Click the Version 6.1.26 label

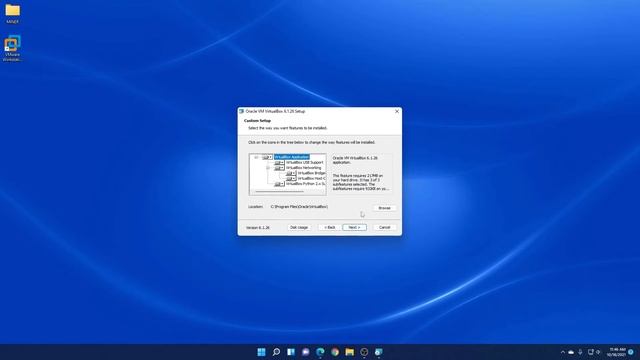[258, 227]
